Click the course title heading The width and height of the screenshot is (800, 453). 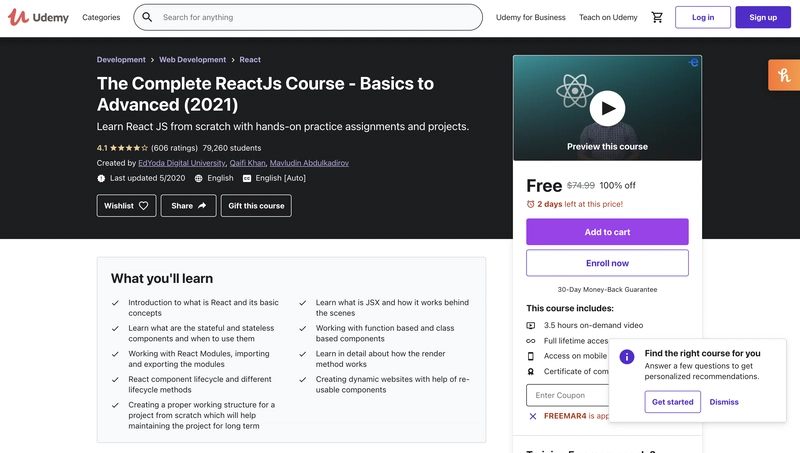[x=265, y=94]
